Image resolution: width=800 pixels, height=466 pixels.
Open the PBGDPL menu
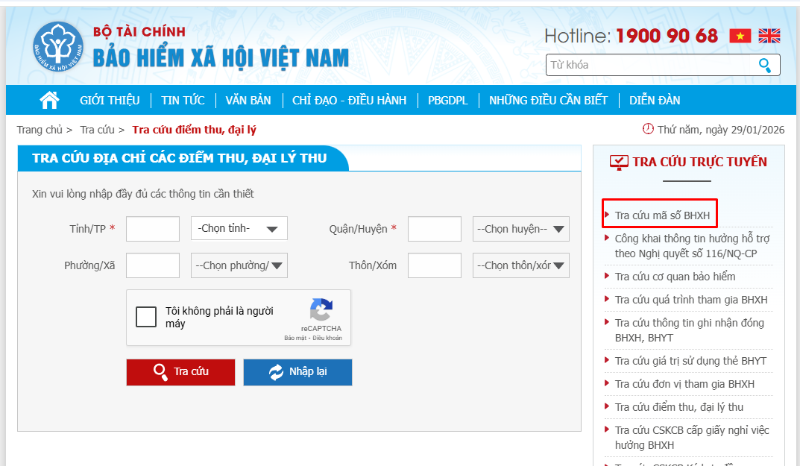point(447,100)
